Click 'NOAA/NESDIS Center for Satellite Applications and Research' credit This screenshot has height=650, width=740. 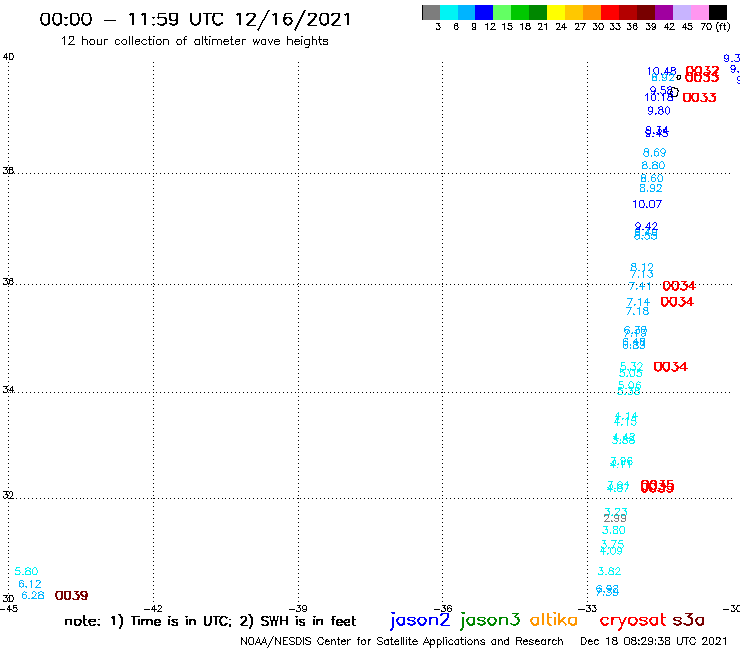point(402,641)
